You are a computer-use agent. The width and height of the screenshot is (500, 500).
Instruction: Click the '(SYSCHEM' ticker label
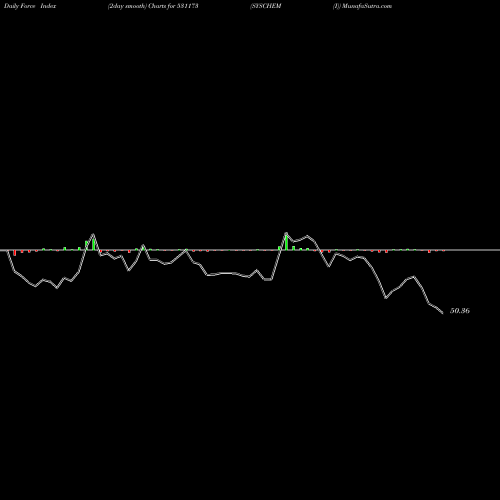click(266, 6)
